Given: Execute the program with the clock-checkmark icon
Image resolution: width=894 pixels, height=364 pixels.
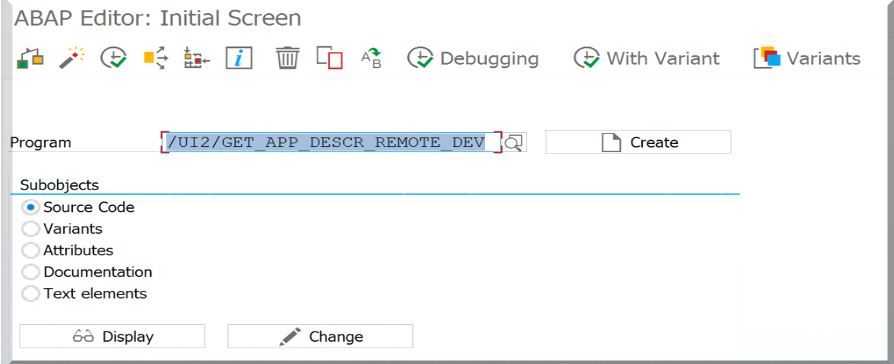Looking at the screenshot, I should point(113,58).
